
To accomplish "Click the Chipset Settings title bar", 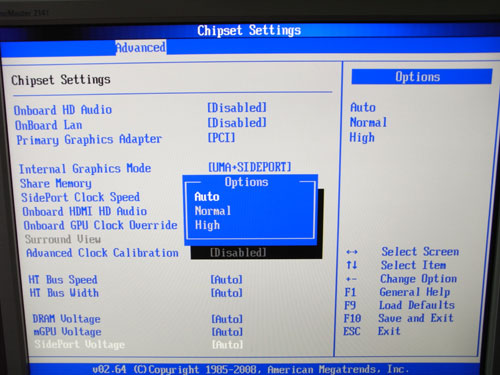I will coord(249,31).
